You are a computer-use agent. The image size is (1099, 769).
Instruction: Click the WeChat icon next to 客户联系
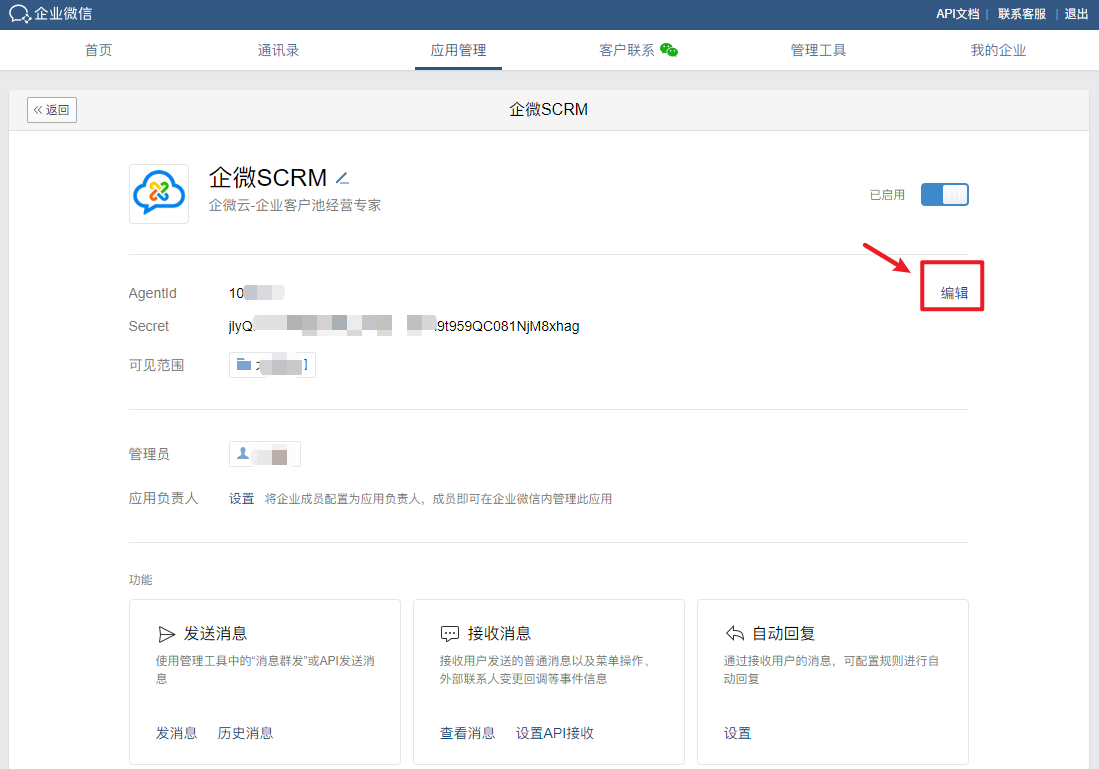click(669, 50)
